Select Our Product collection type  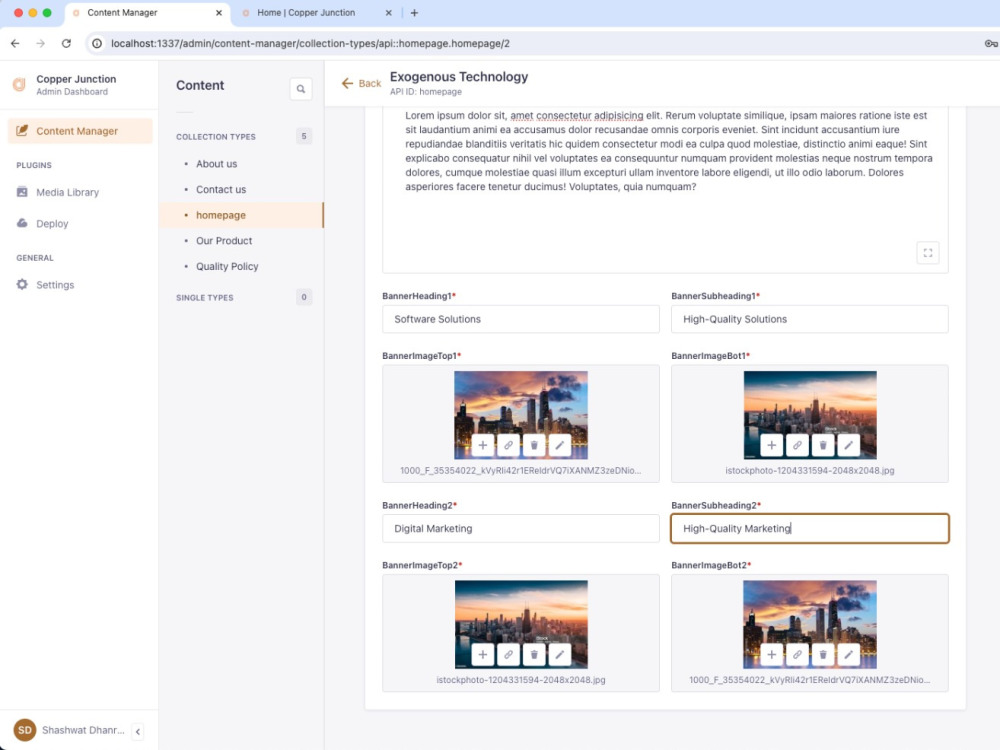[224, 240]
